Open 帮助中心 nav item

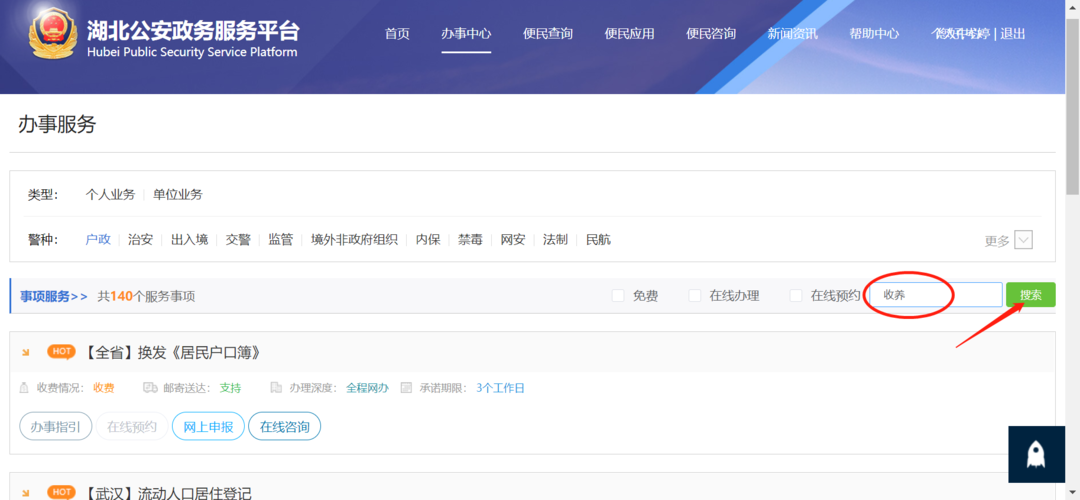[874, 34]
